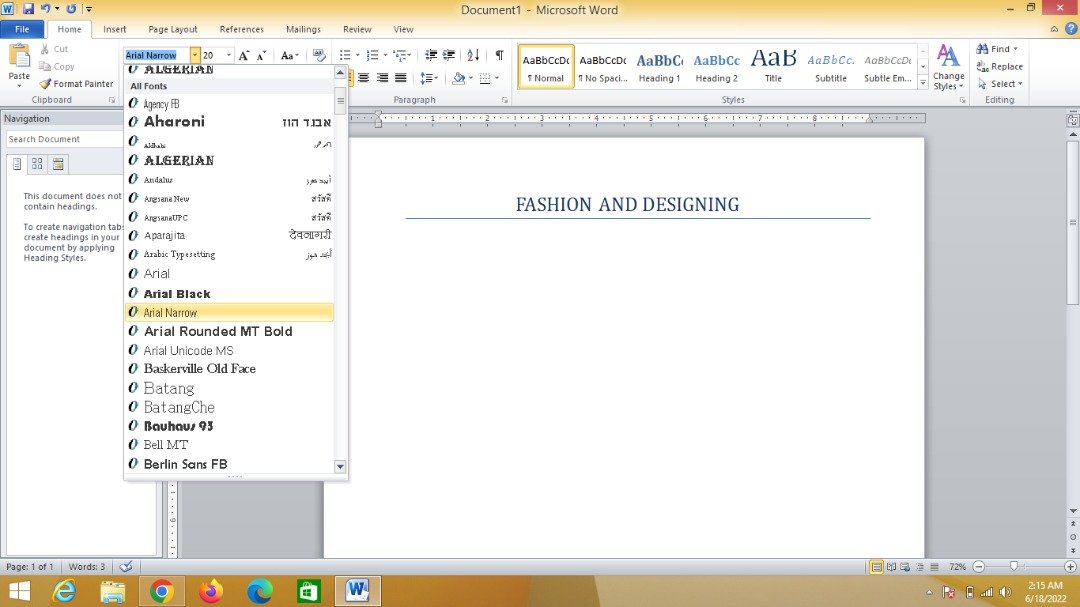Open Change Styles dropdown
The height and width of the screenshot is (607, 1080).
[x=948, y=68]
